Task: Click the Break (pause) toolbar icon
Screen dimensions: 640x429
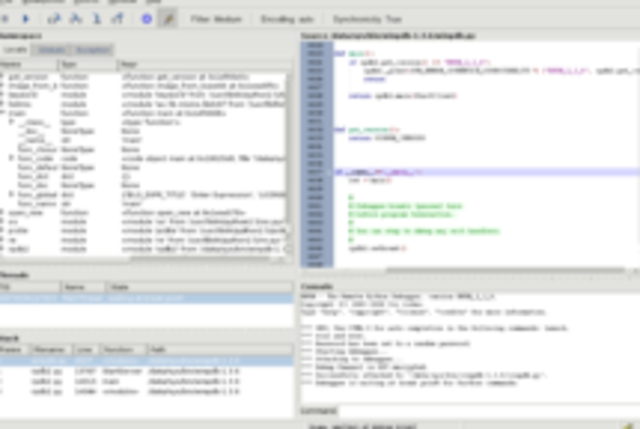Action: (x=5, y=19)
